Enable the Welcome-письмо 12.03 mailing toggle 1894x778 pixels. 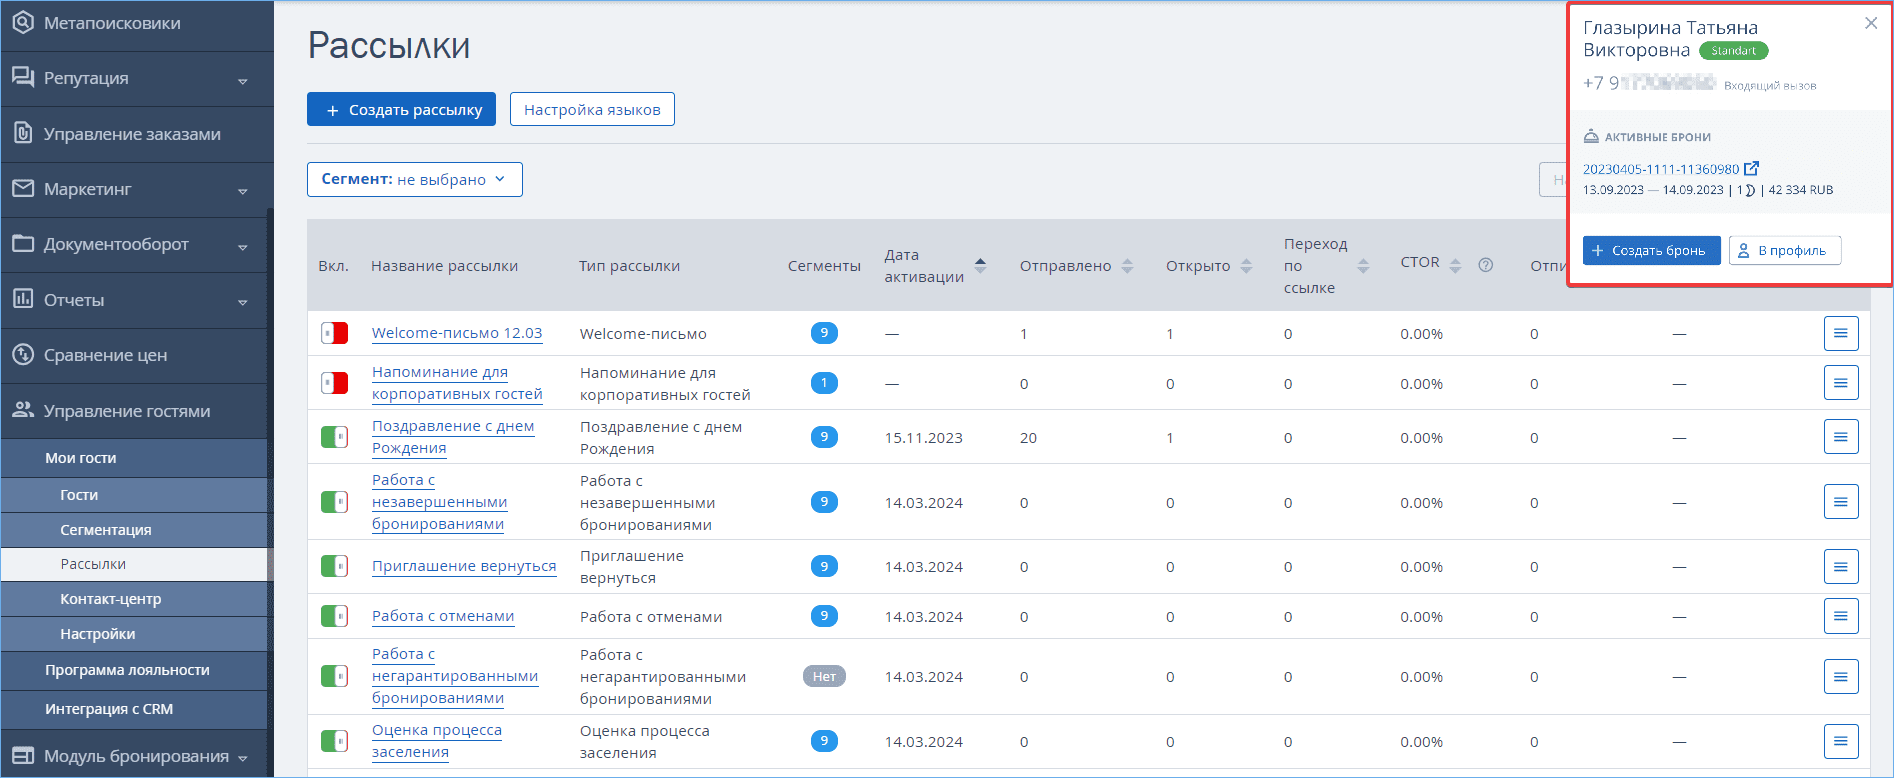[334, 333]
